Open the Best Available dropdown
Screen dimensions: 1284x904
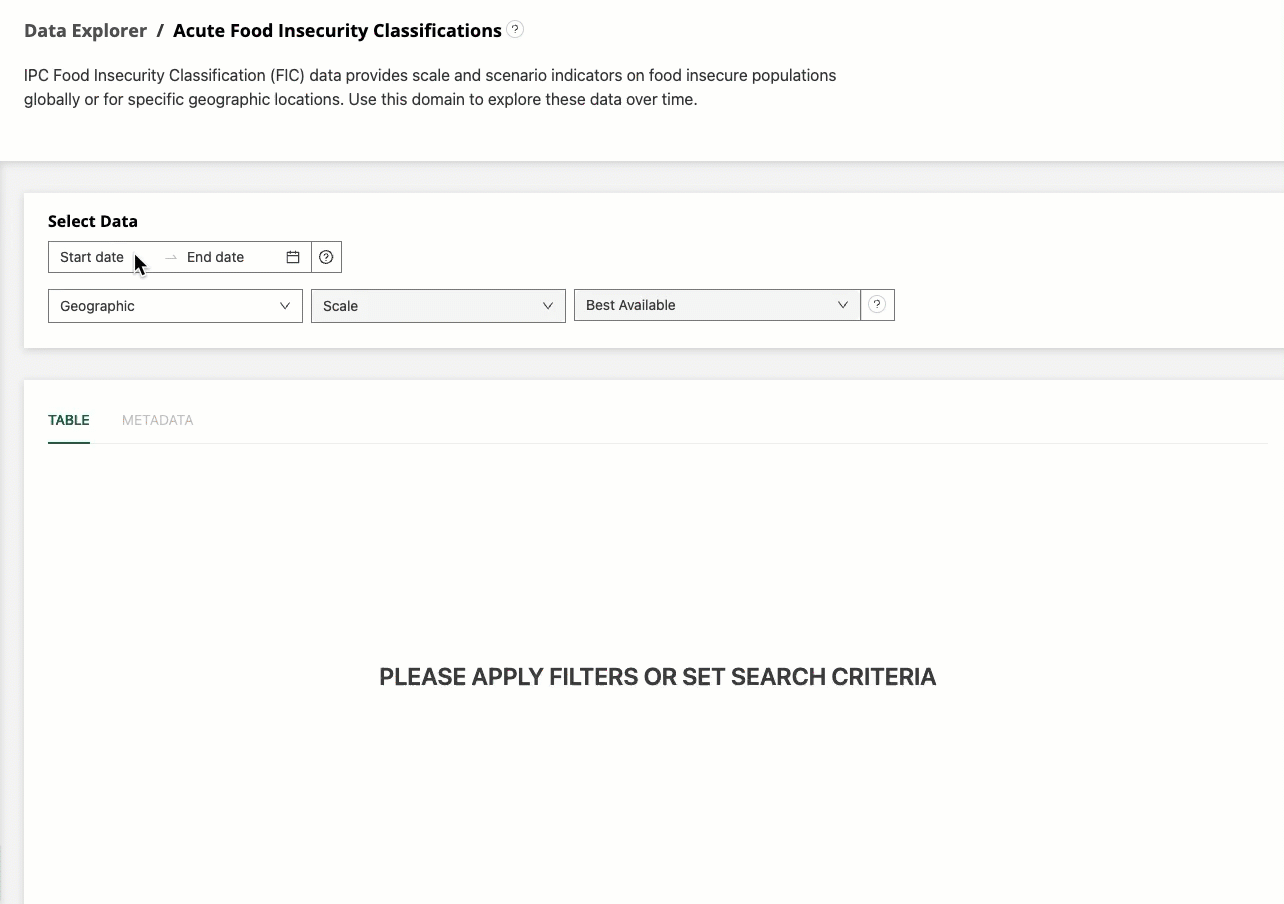pos(716,304)
